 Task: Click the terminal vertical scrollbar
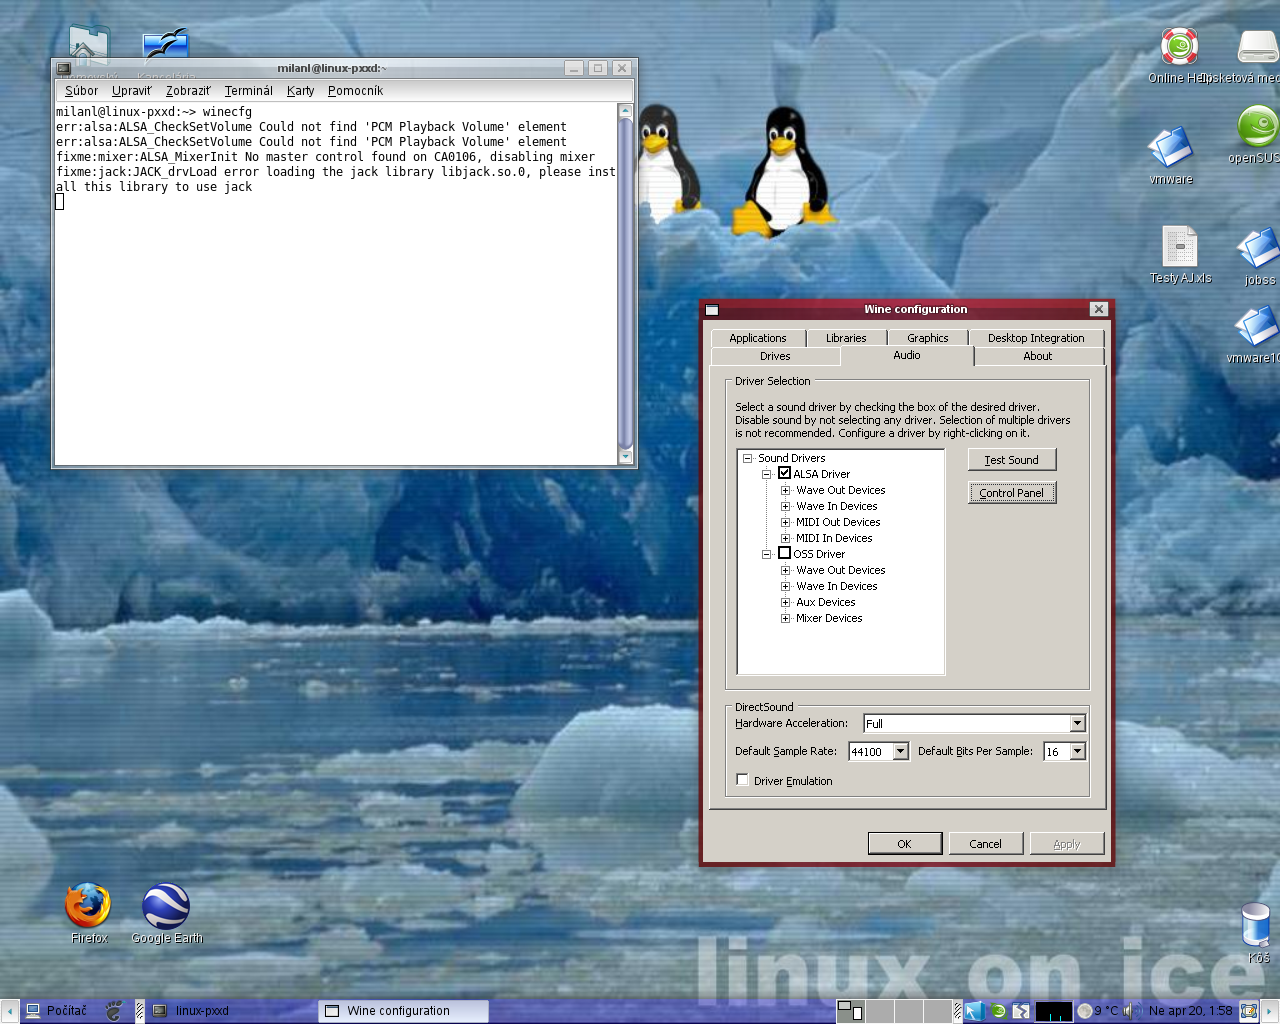click(626, 284)
